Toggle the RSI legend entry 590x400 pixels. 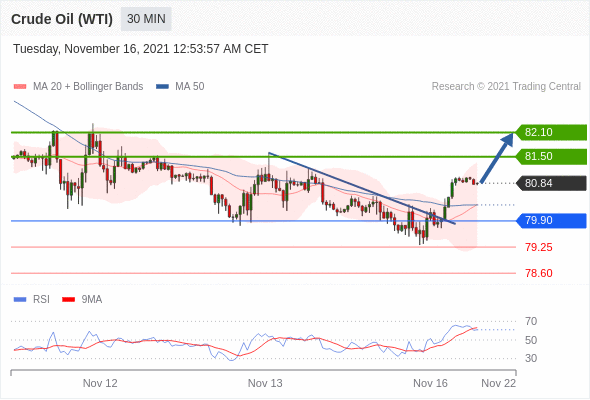pyautogui.click(x=32, y=300)
